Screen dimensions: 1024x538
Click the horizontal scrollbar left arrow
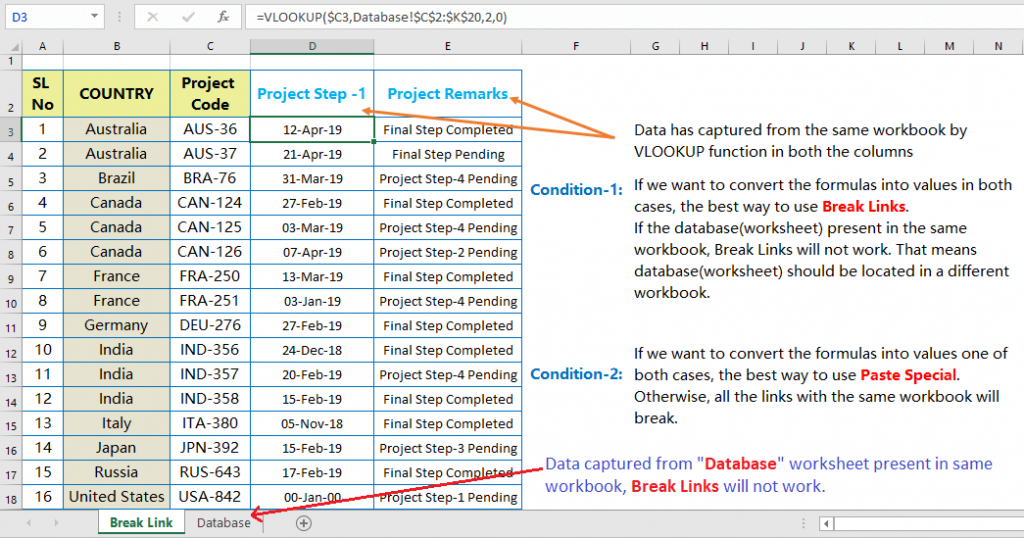[x=827, y=523]
